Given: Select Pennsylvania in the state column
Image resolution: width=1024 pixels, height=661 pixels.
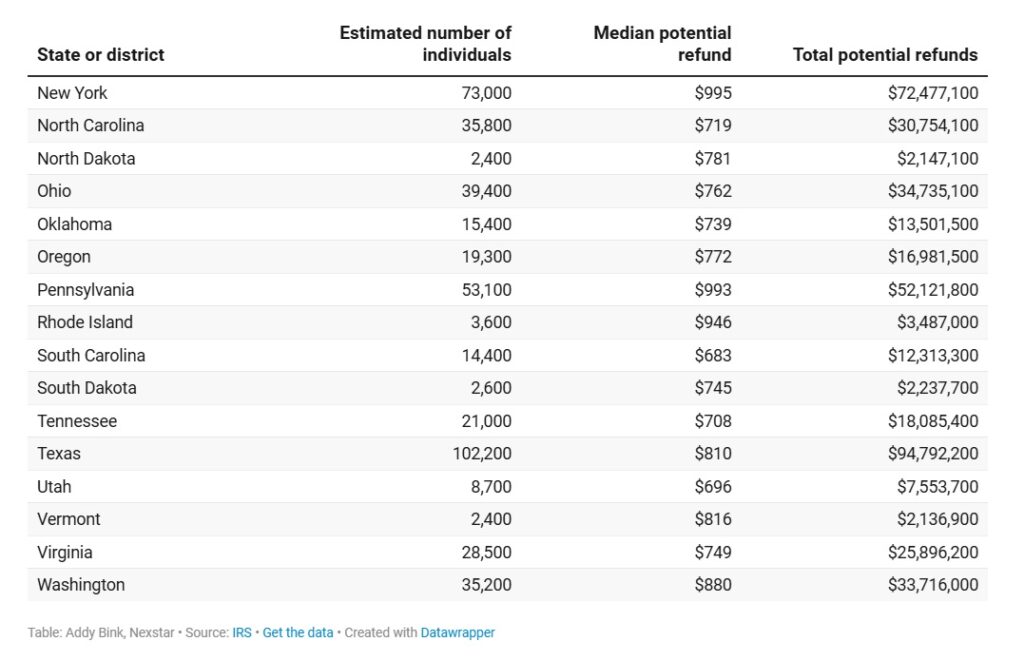Looking at the screenshot, I should pos(85,290).
